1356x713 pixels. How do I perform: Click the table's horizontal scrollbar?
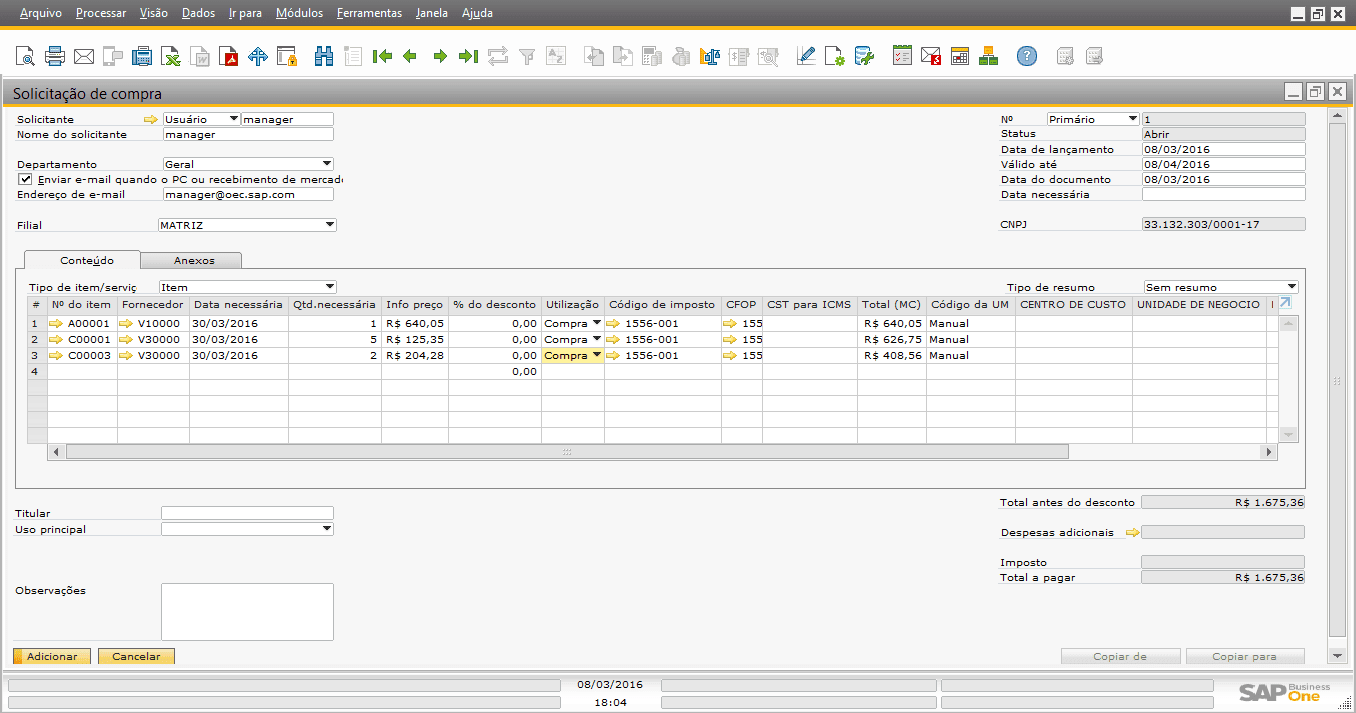pos(566,452)
